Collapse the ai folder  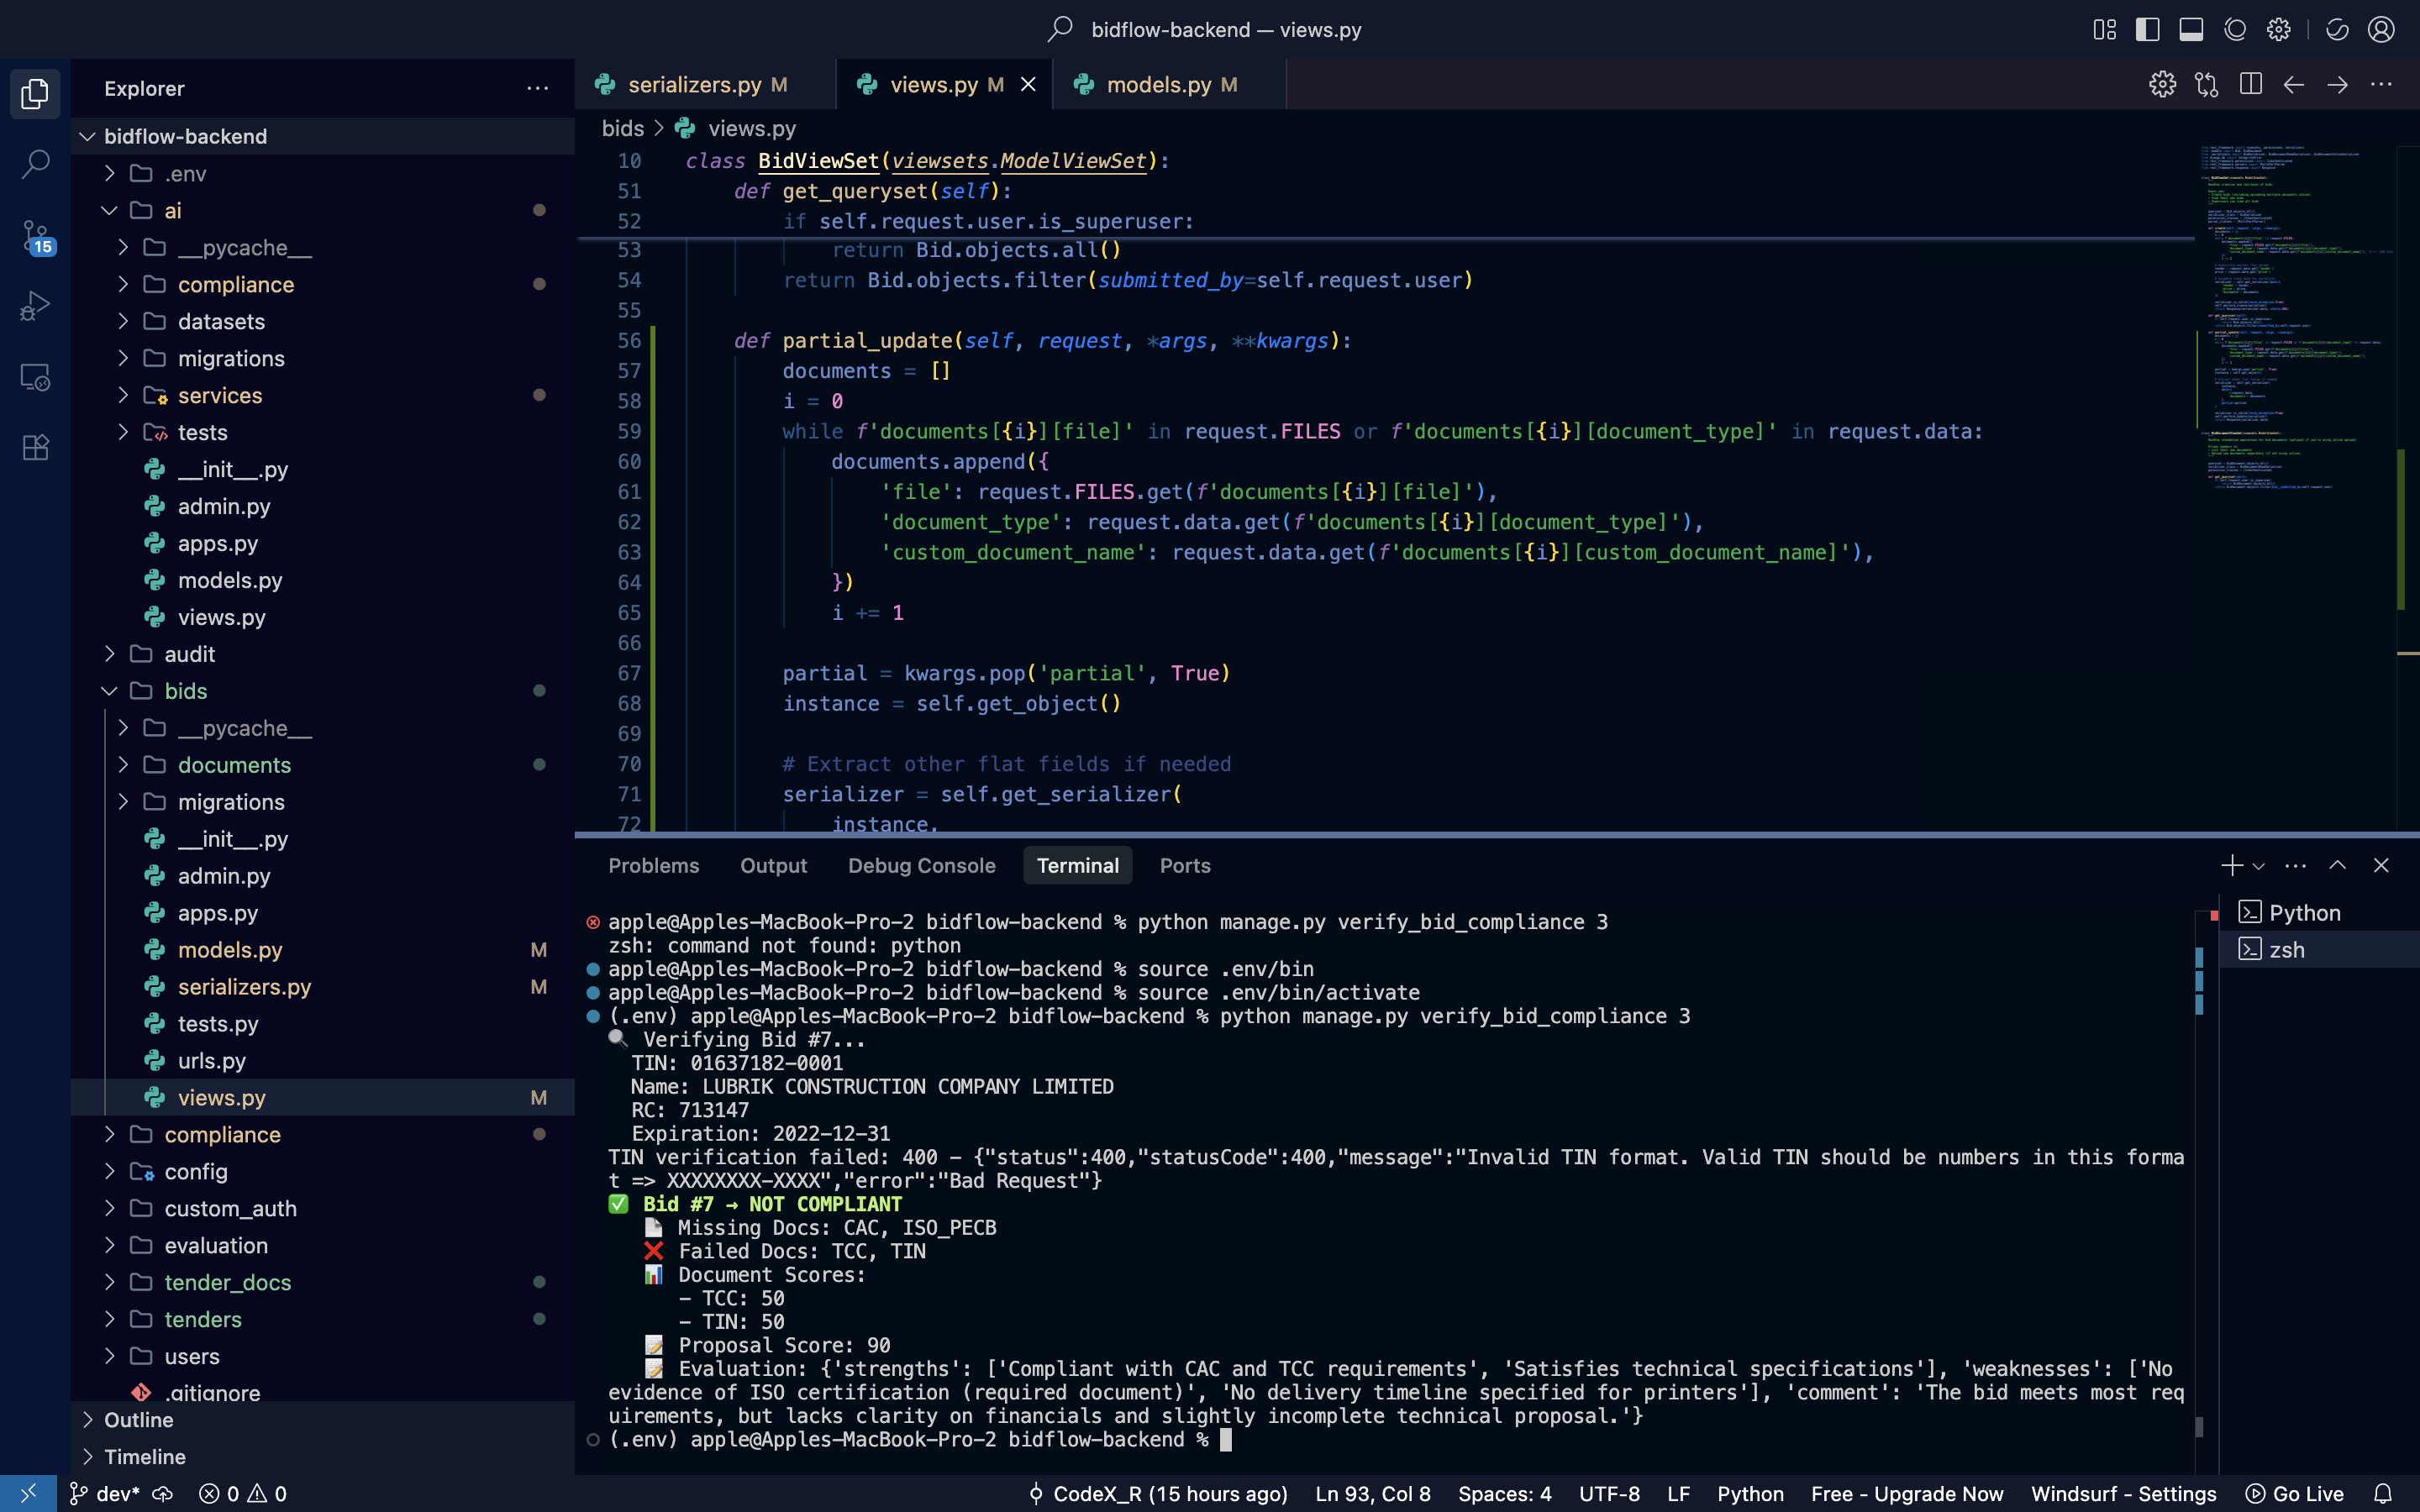322,210
